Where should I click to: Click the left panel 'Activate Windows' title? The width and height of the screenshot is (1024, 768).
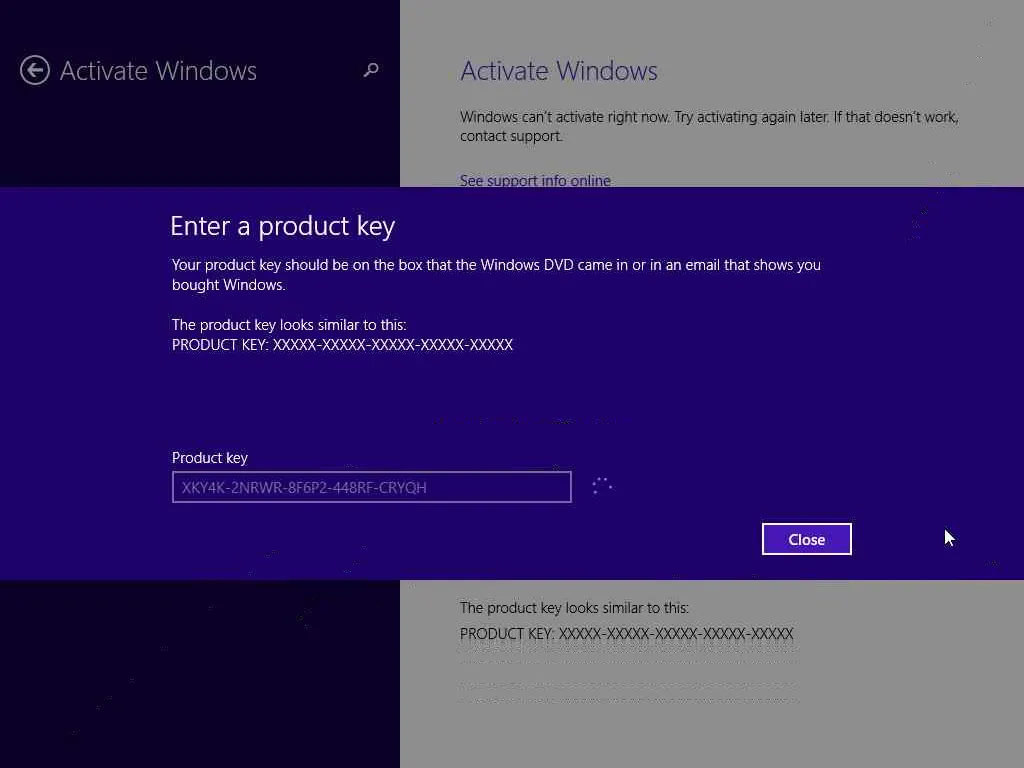click(x=158, y=71)
